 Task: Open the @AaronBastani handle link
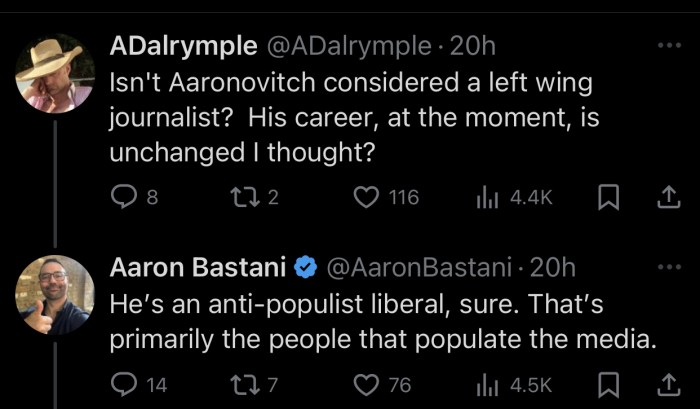click(420, 267)
